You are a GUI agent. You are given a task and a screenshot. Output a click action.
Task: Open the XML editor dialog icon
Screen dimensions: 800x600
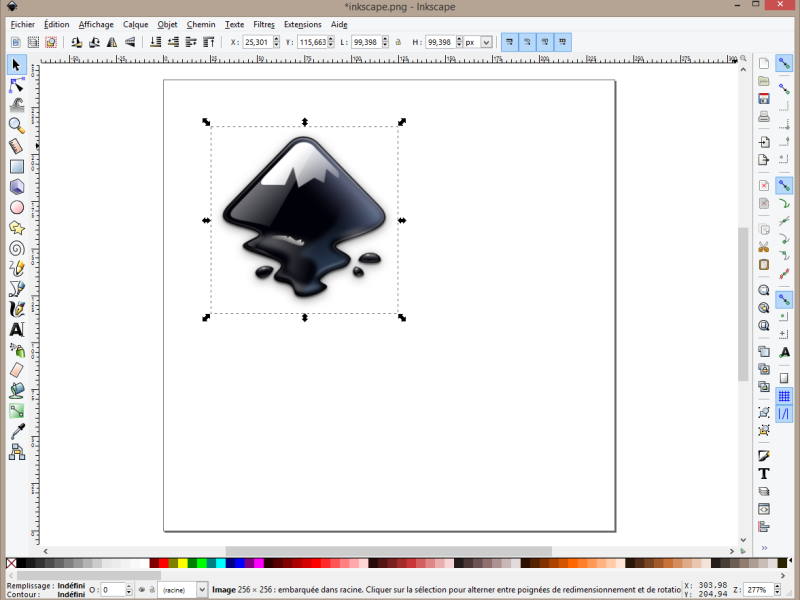click(x=764, y=509)
